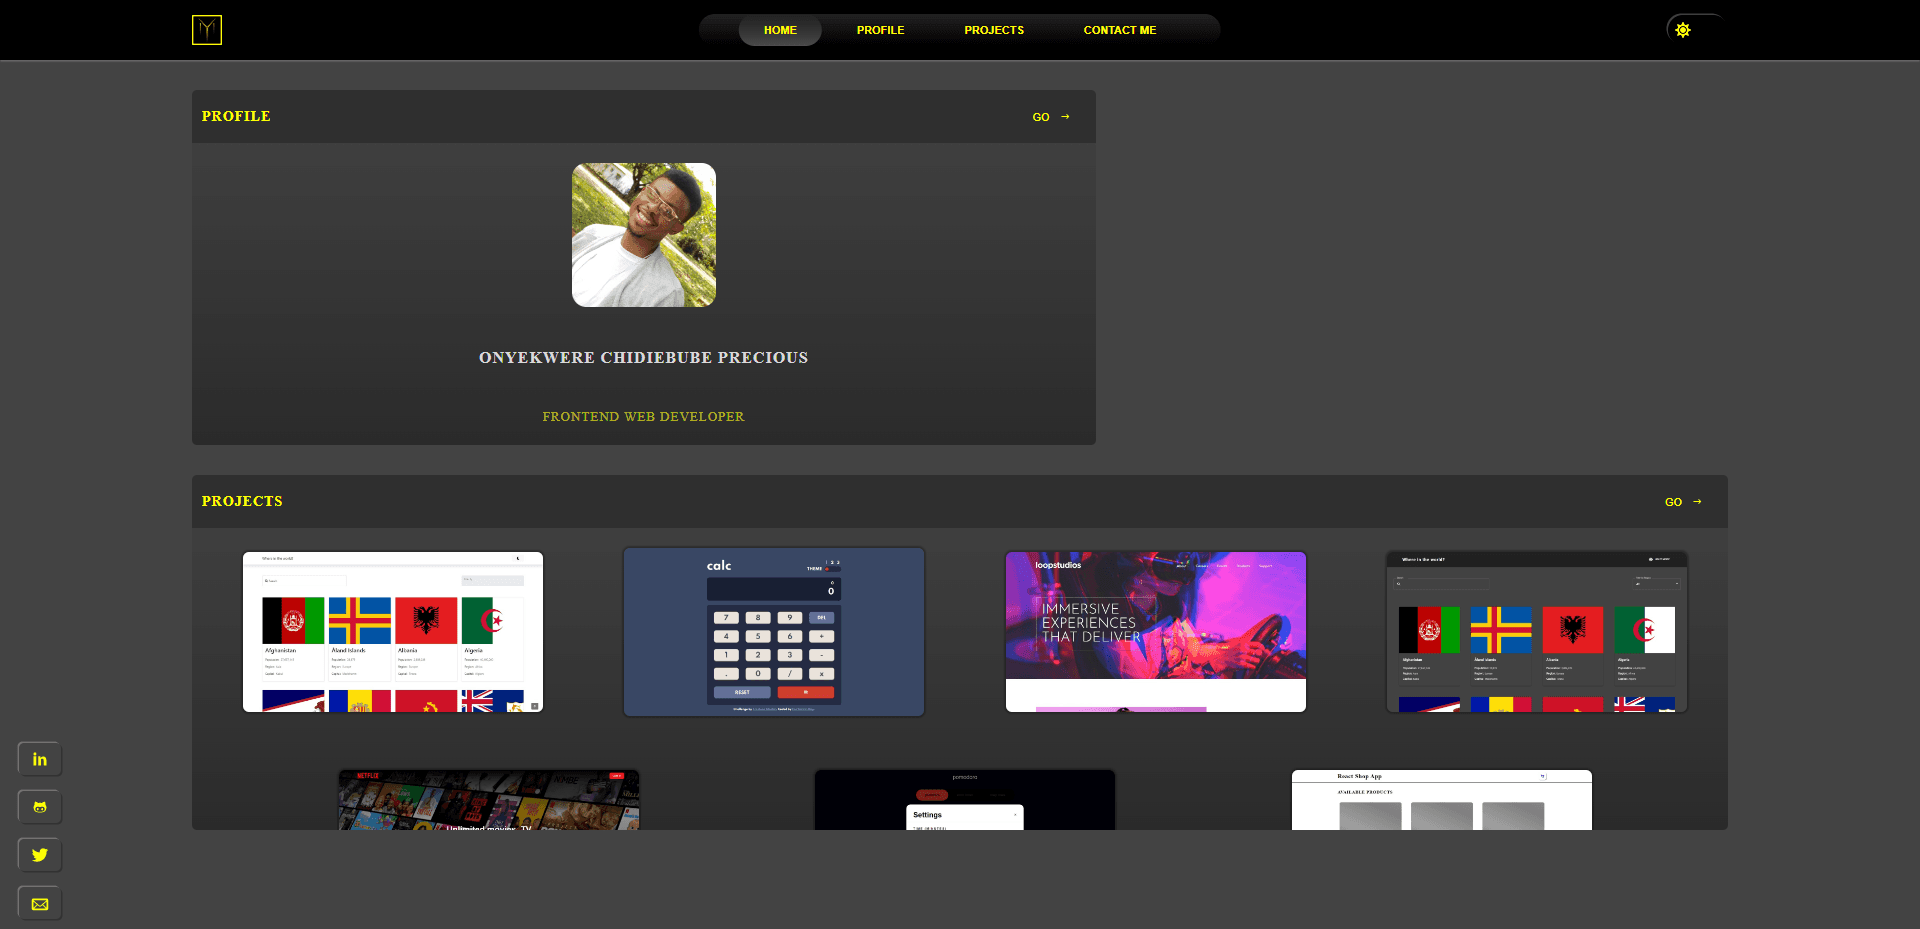Click the PROJECTS section heading
This screenshot has width=1920, height=929.
point(242,501)
